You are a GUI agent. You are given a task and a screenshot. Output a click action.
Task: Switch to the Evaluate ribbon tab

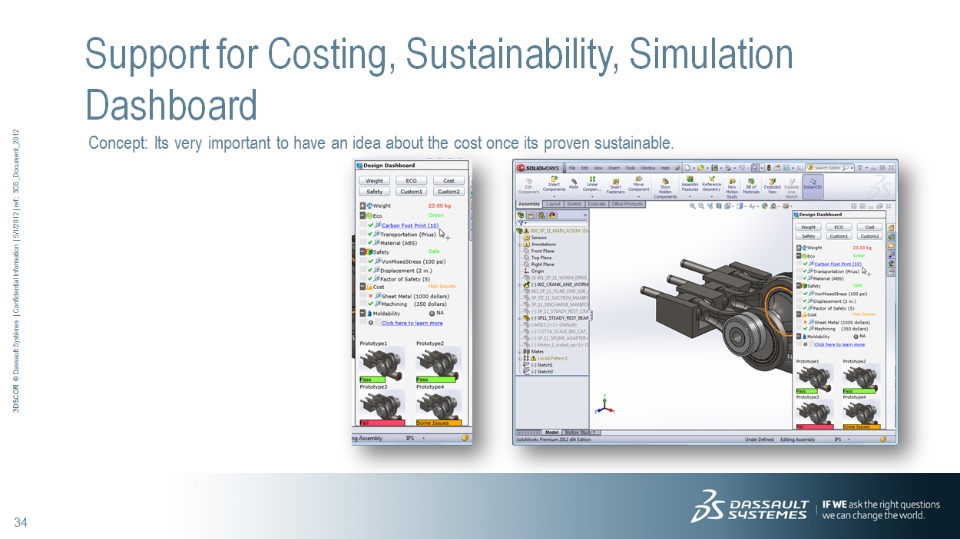(x=596, y=204)
